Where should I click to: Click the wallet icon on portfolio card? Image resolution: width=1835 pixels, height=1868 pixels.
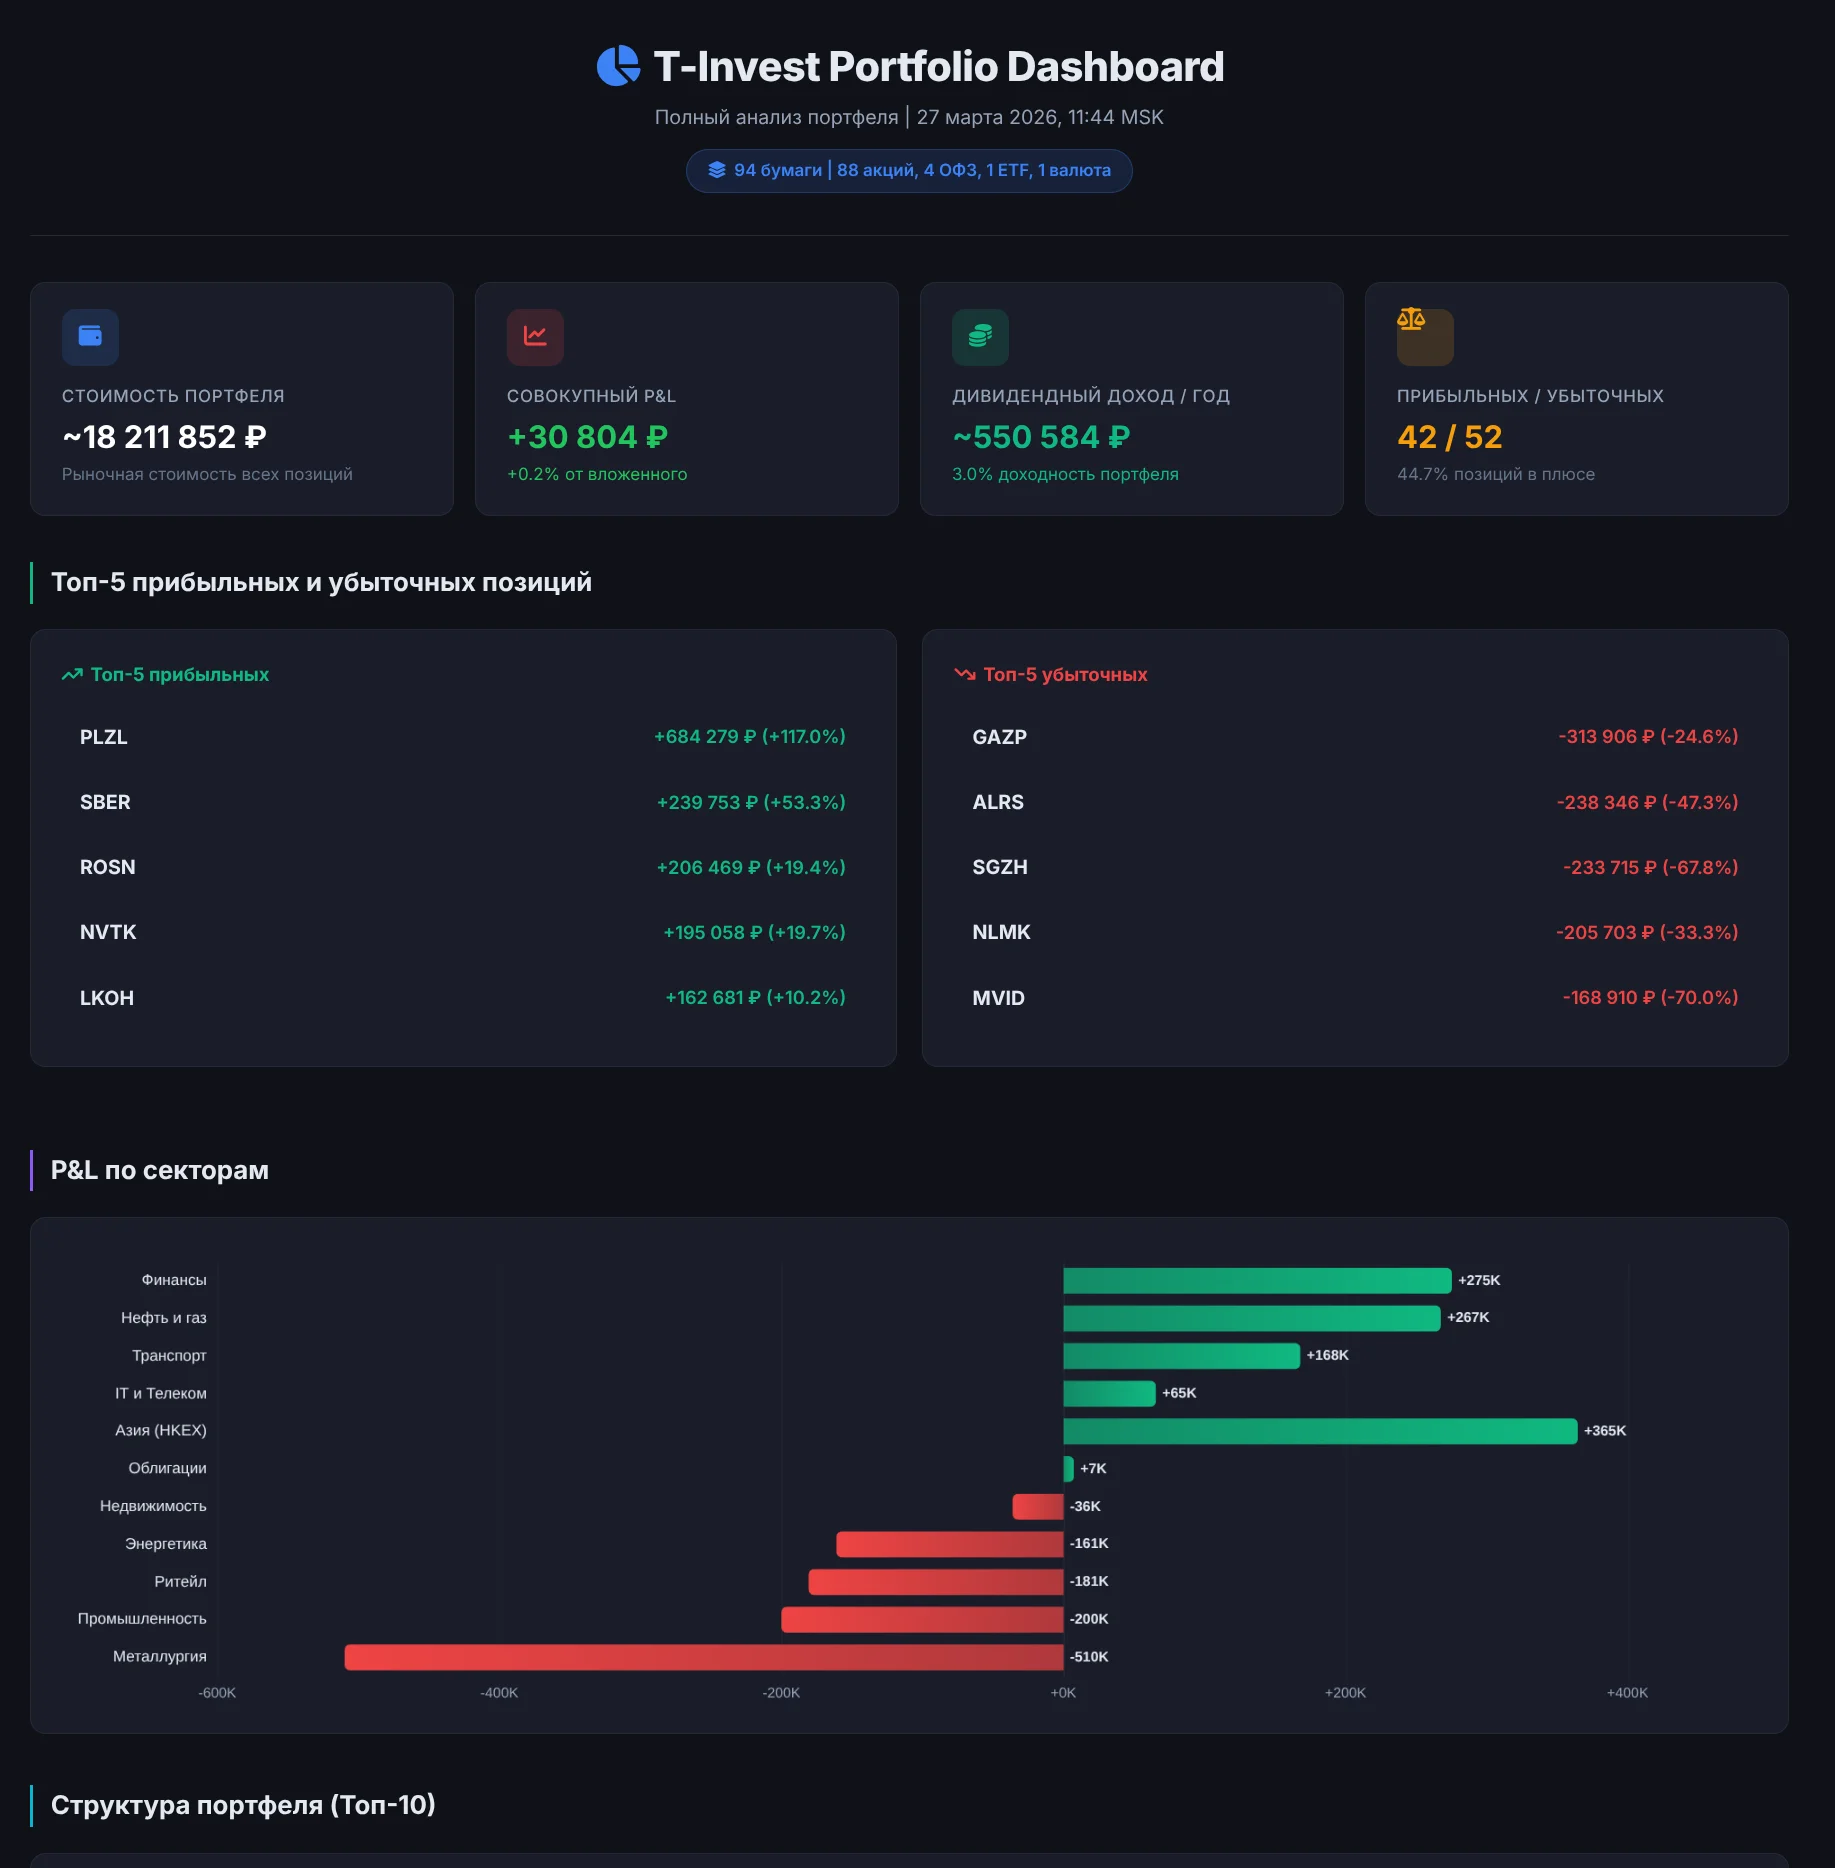90,337
